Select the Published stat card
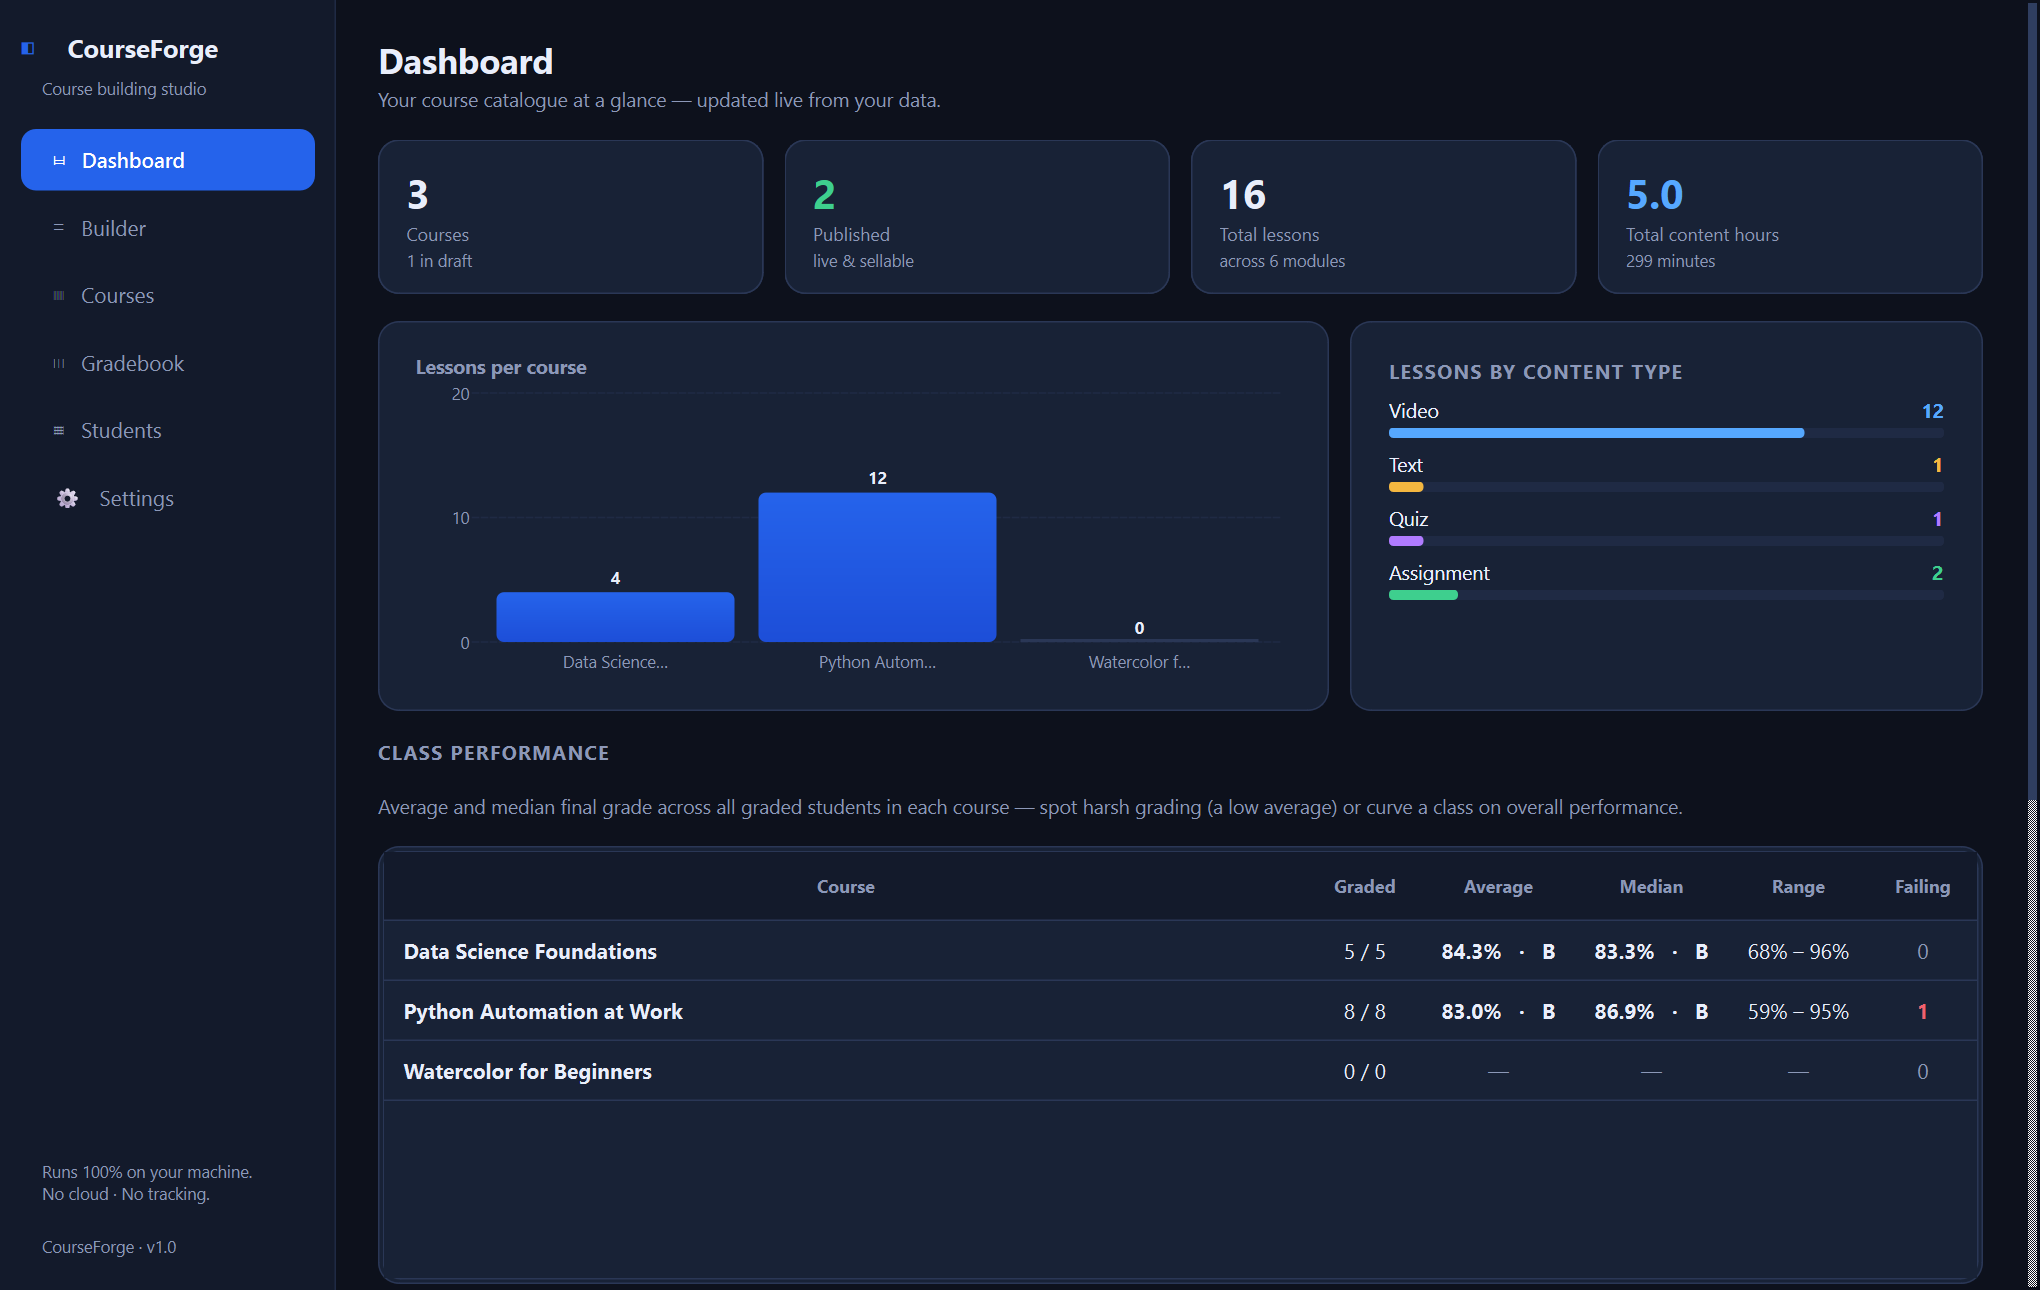The image size is (2040, 1290). tap(977, 217)
